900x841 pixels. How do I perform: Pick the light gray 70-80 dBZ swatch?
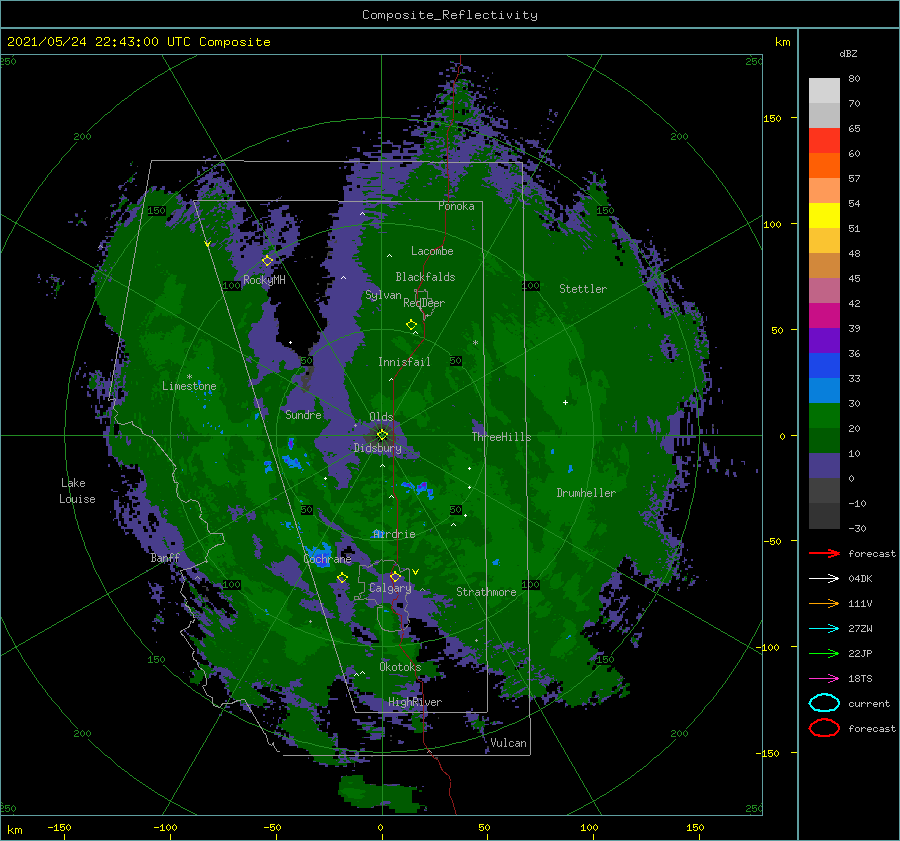824,90
